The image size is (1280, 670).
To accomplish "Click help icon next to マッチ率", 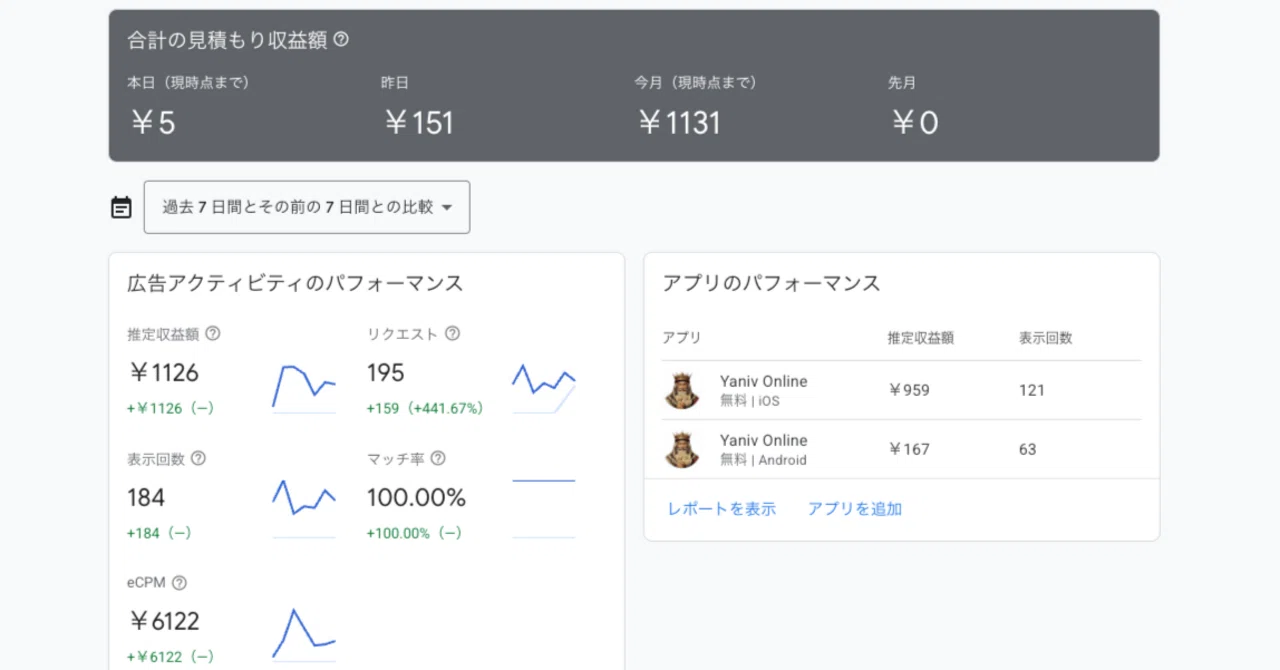I will 437,459.
